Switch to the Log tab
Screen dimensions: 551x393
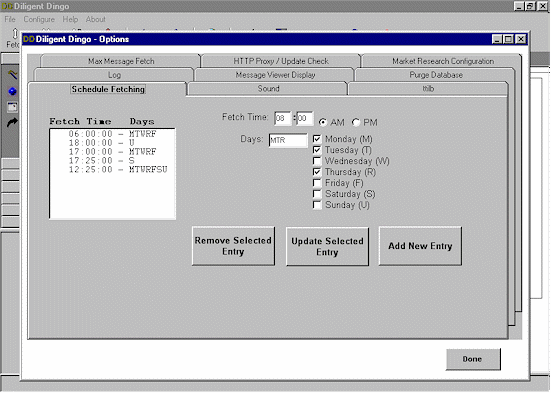[114, 75]
